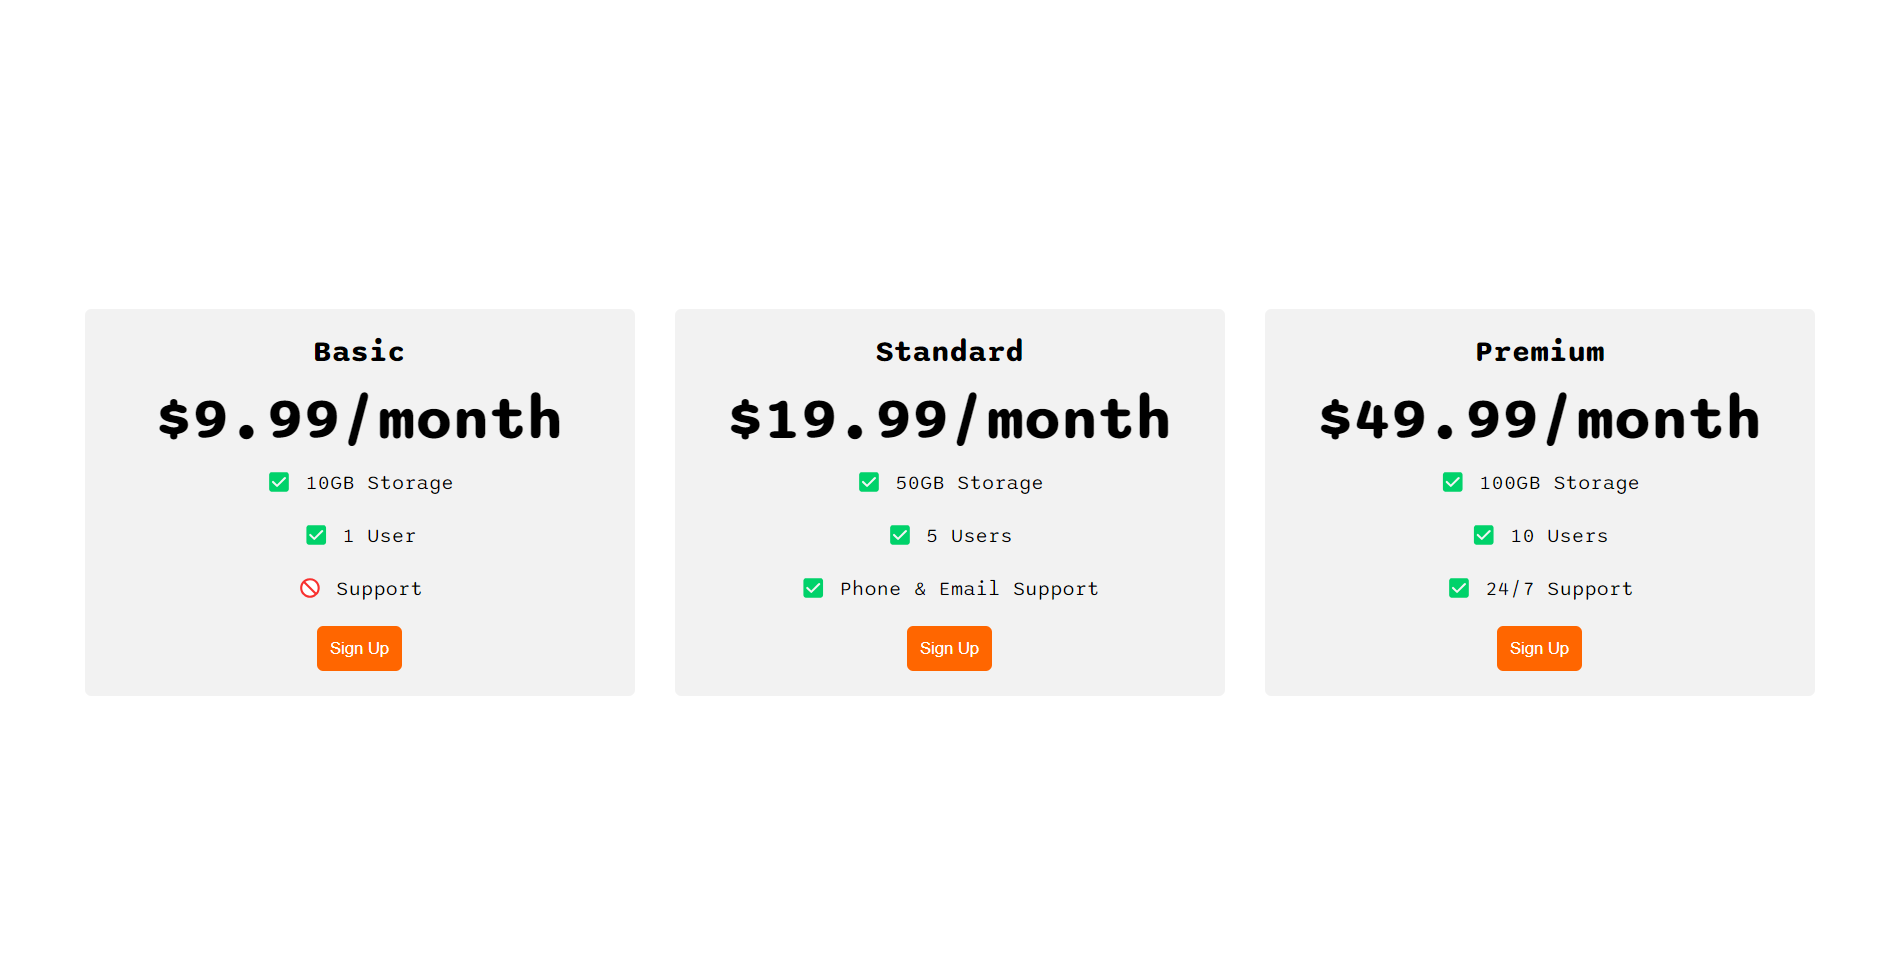This screenshot has width=1893, height=972.
Task: Select the Premium plan heading
Action: [x=1539, y=352]
